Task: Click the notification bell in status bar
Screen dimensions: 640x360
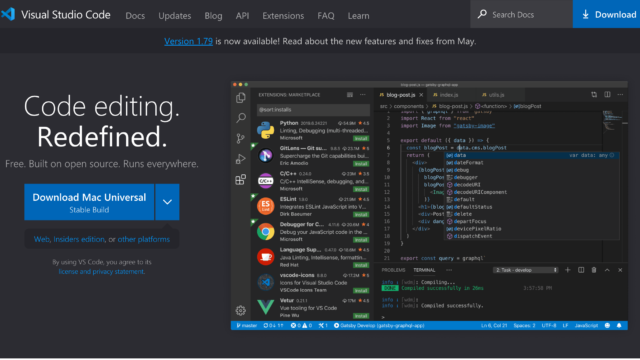Action: (x=619, y=325)
